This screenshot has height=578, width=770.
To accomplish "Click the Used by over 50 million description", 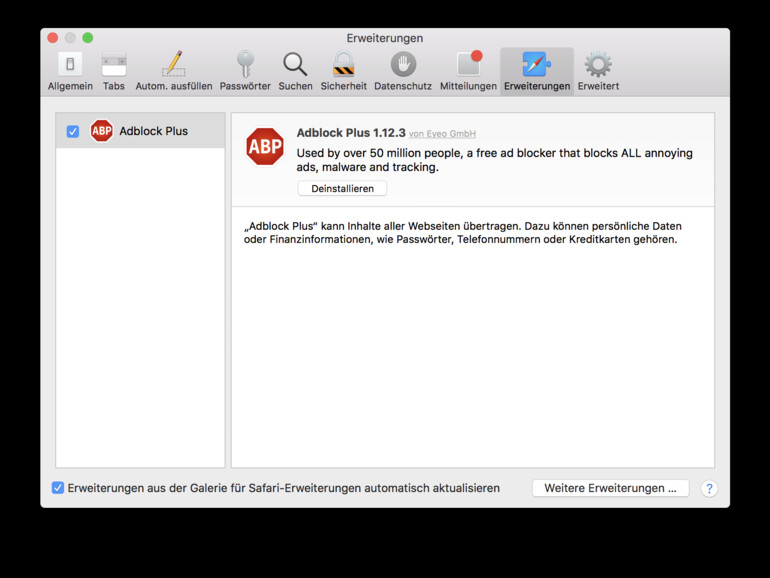I will (x=495, y=160).
